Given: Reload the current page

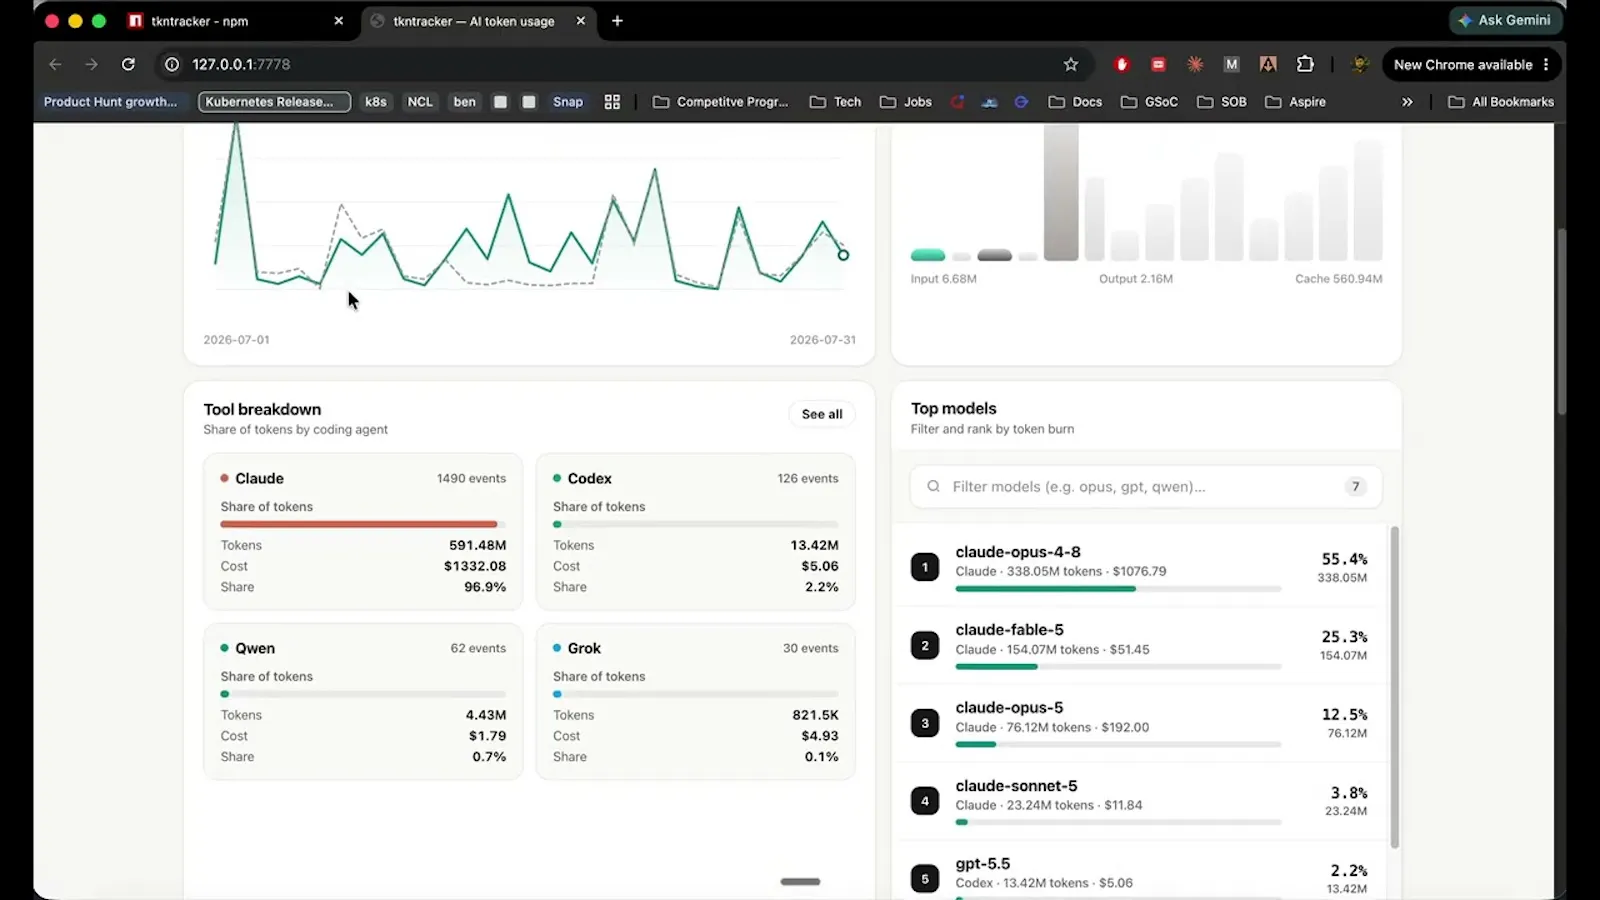Looking at the screenshot, I should pos(128,64).
